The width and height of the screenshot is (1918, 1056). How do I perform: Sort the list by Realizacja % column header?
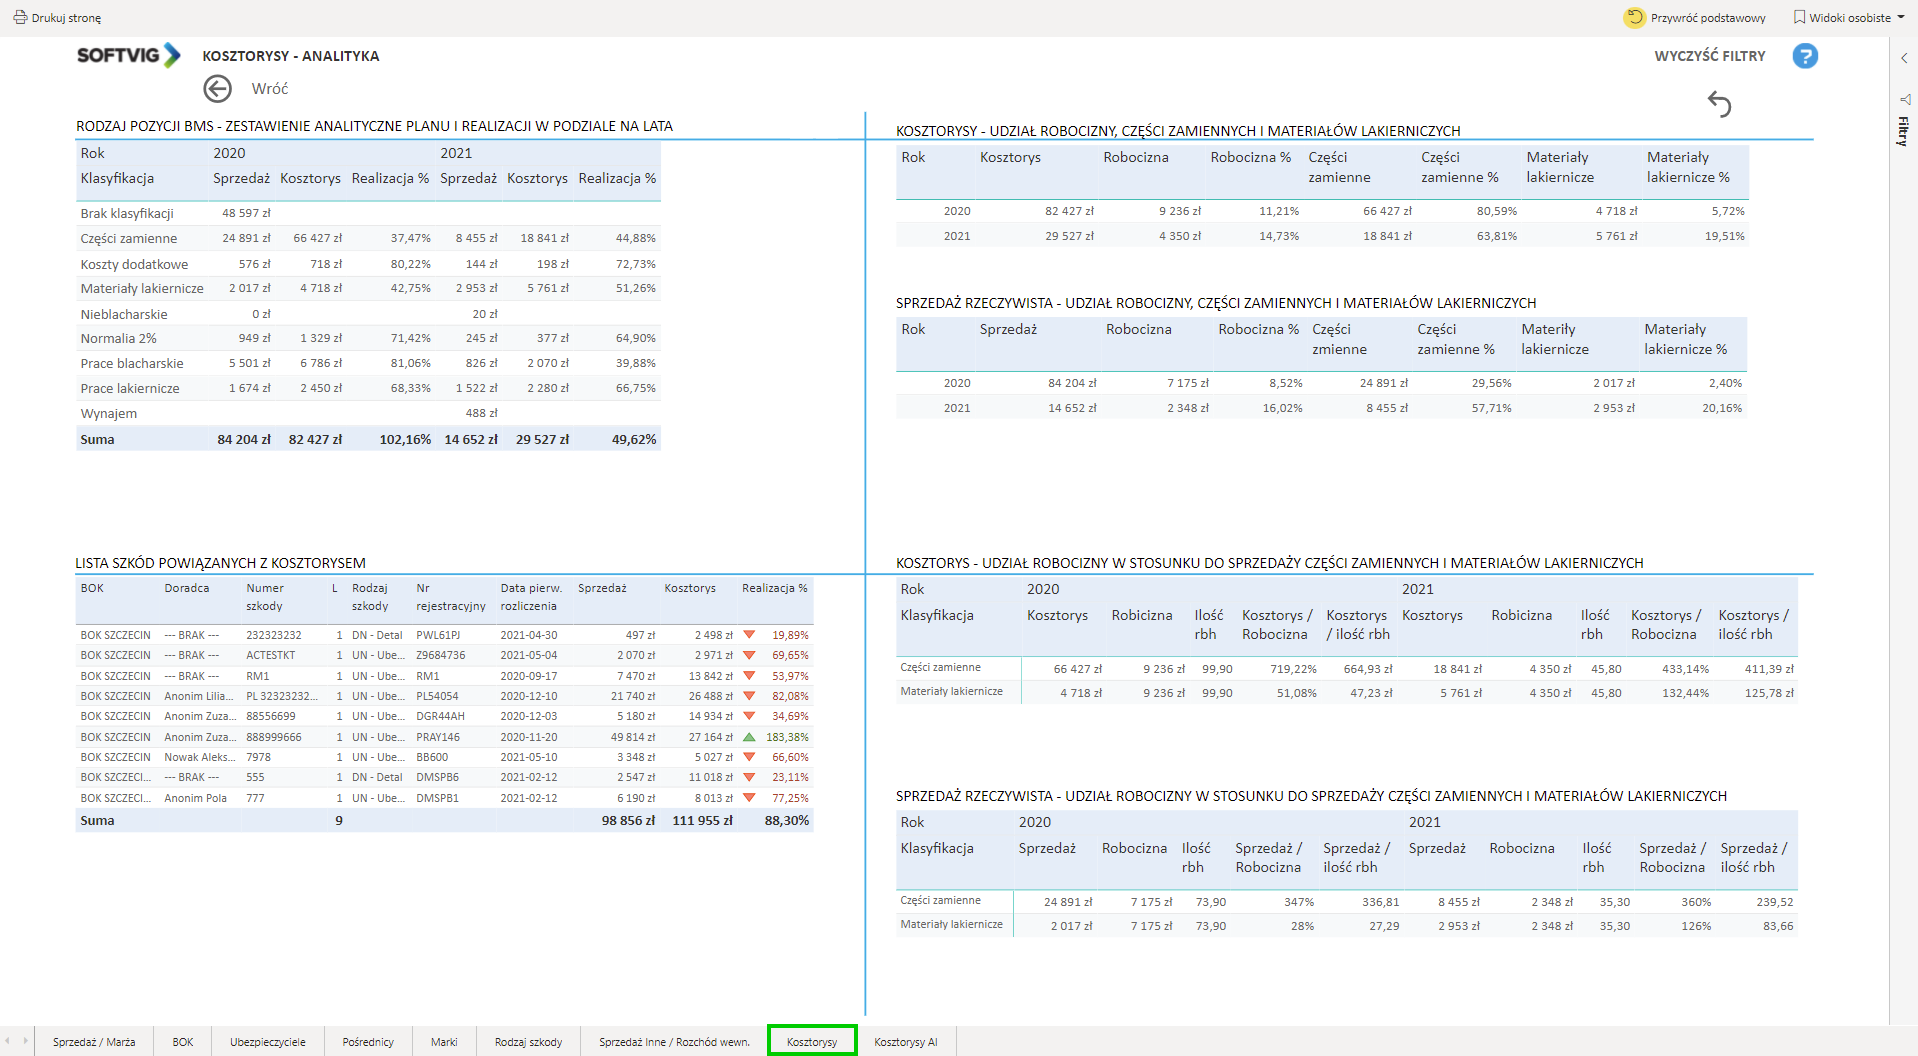[774, 588]
